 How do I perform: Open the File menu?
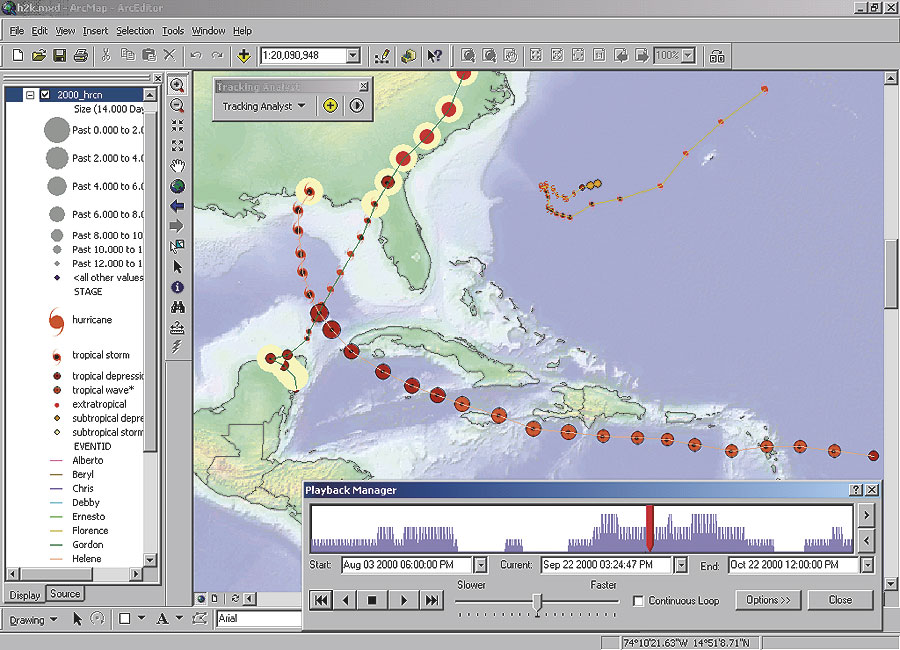17,31
